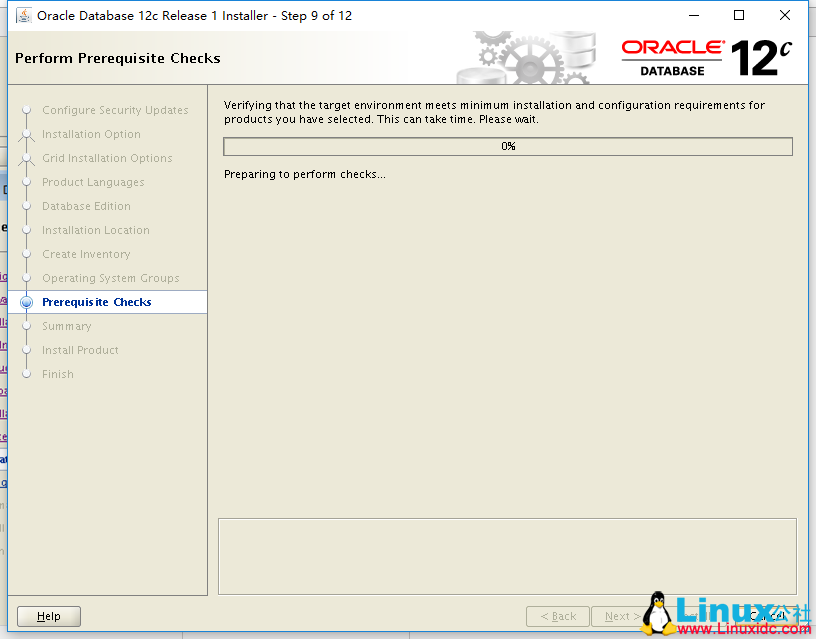Select the Product Languages step
The height and width of the screenshot is (639, 816).
pos(96,182)
